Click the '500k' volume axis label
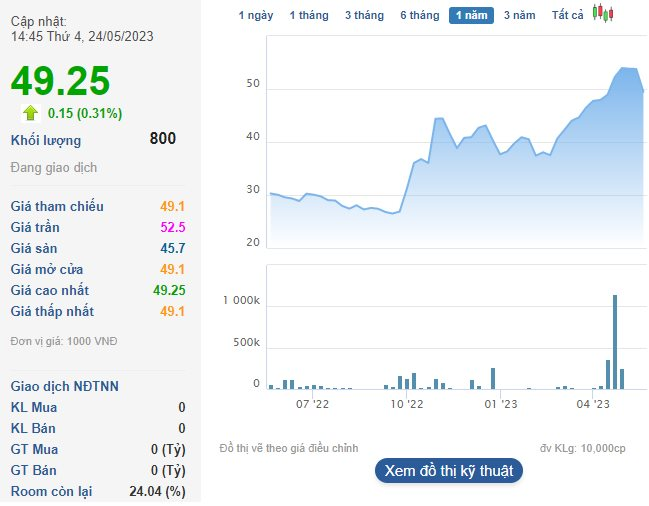This screenshot has height=506, width=649. click(x=247, y=342)
